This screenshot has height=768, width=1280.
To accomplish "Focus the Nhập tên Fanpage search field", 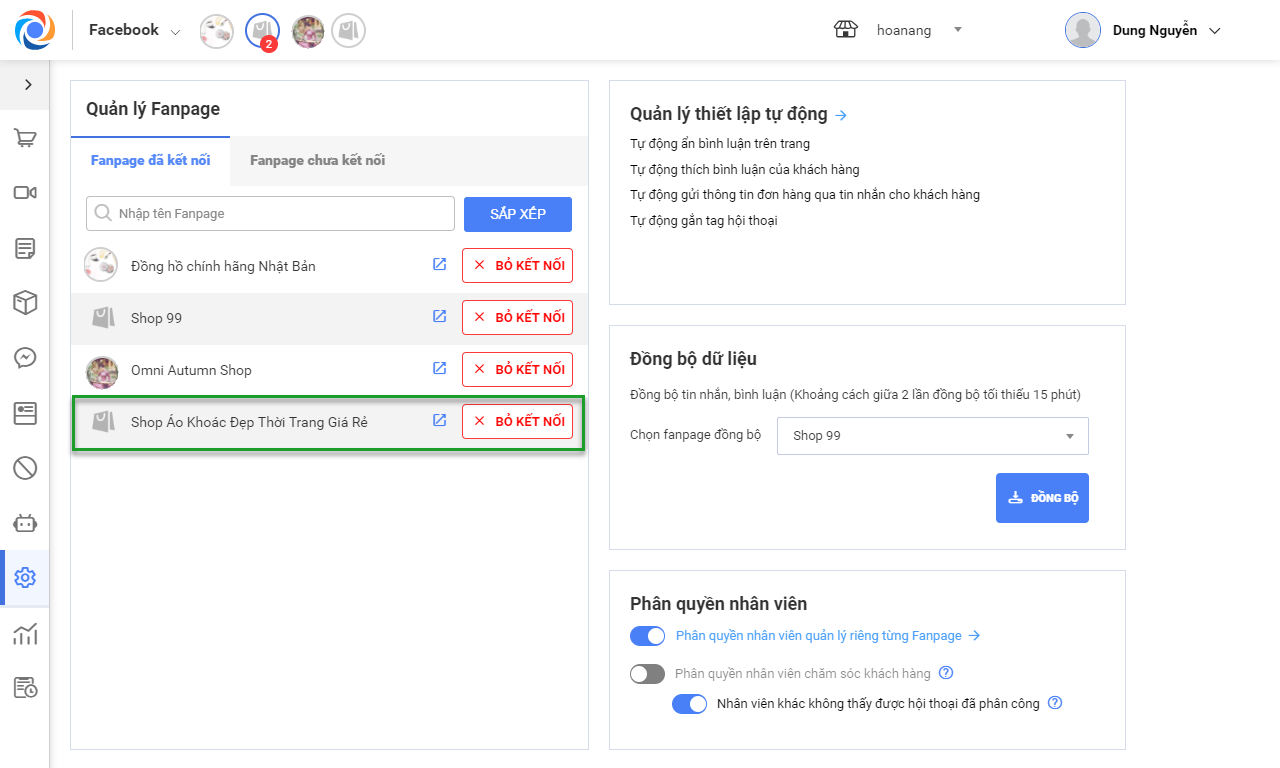I will (270, 214).
